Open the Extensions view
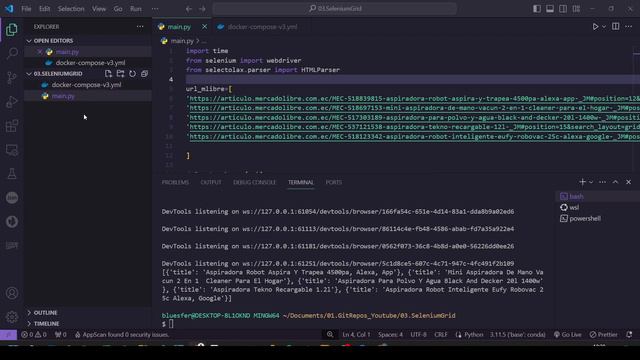The width and height of the screenshot is (640, 360). (x=12, y=126)
